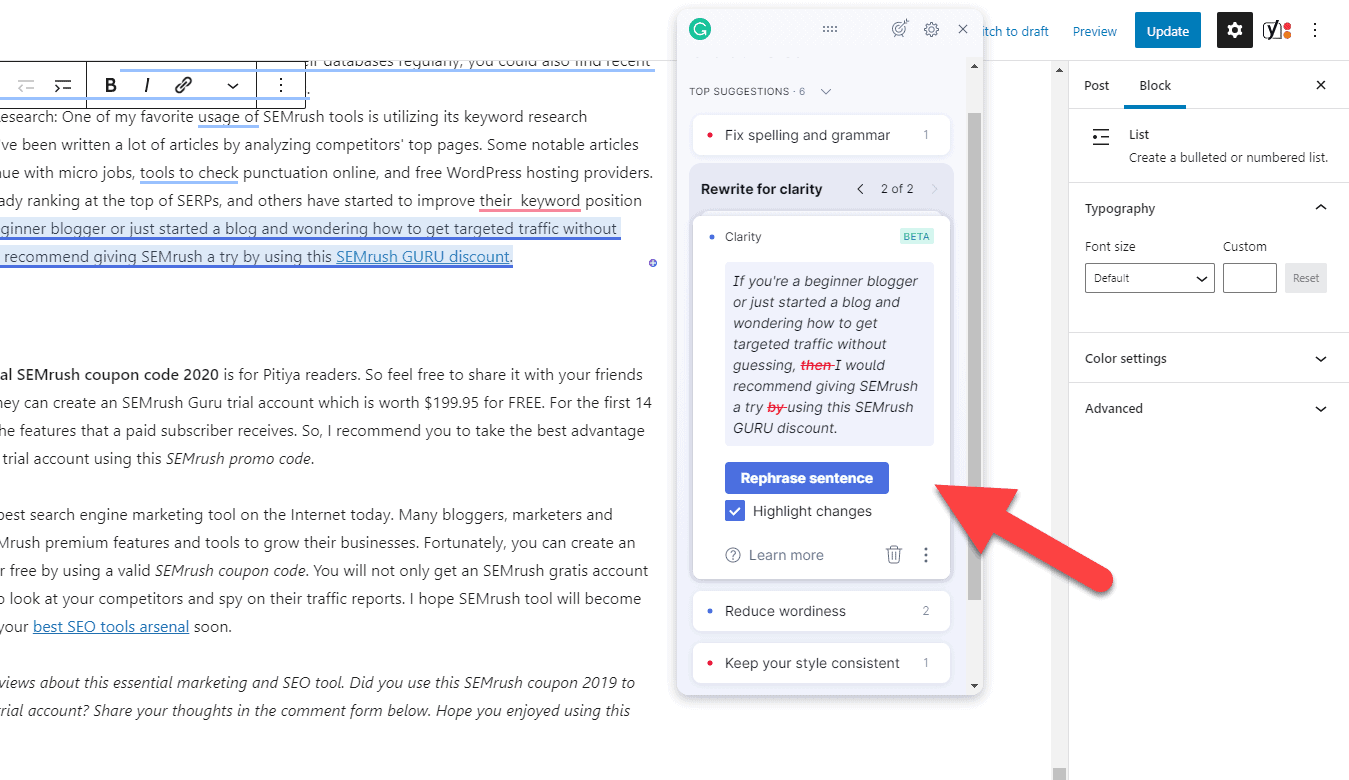
Task: Dismiss suggestion with trash icon
Action: 894,554
